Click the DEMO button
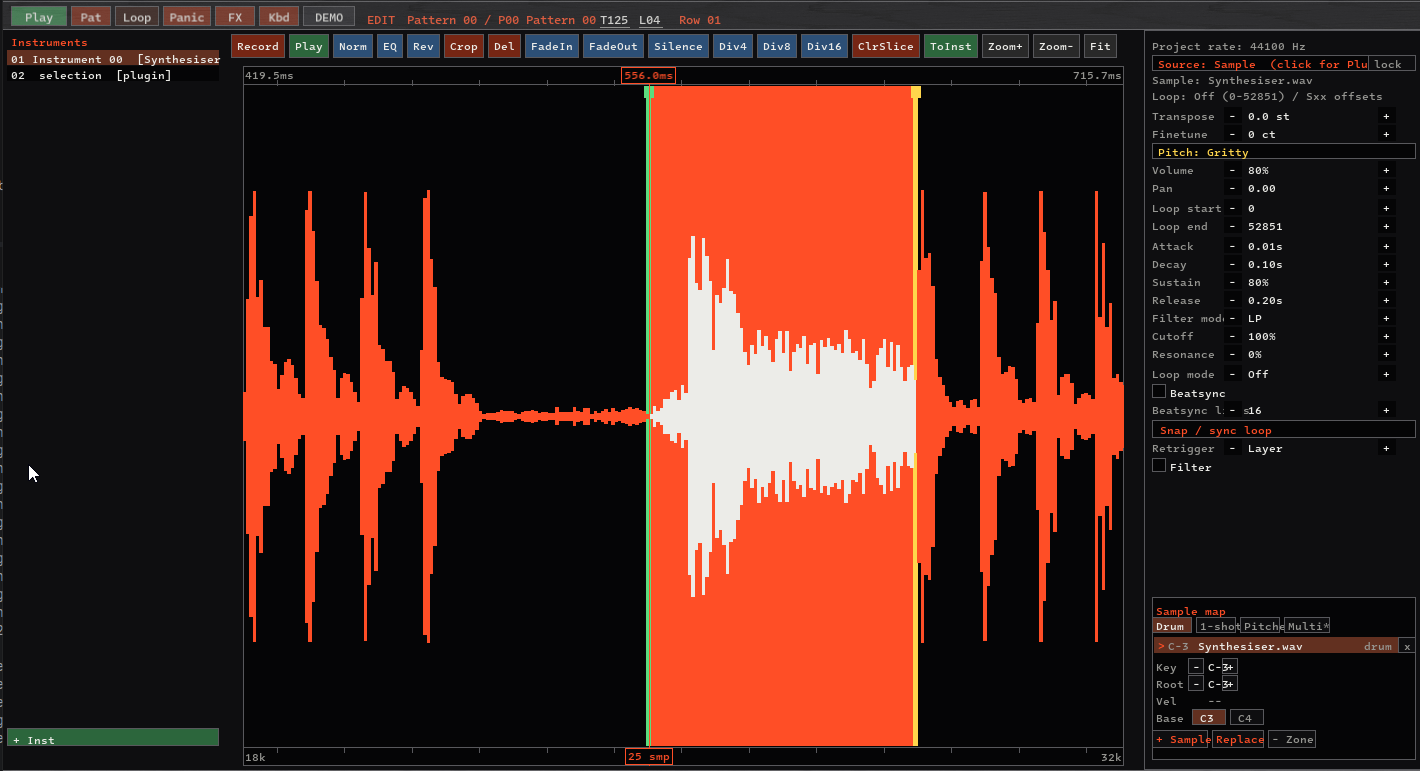The height and width of the screenshot is (771, 1420). 329,17
